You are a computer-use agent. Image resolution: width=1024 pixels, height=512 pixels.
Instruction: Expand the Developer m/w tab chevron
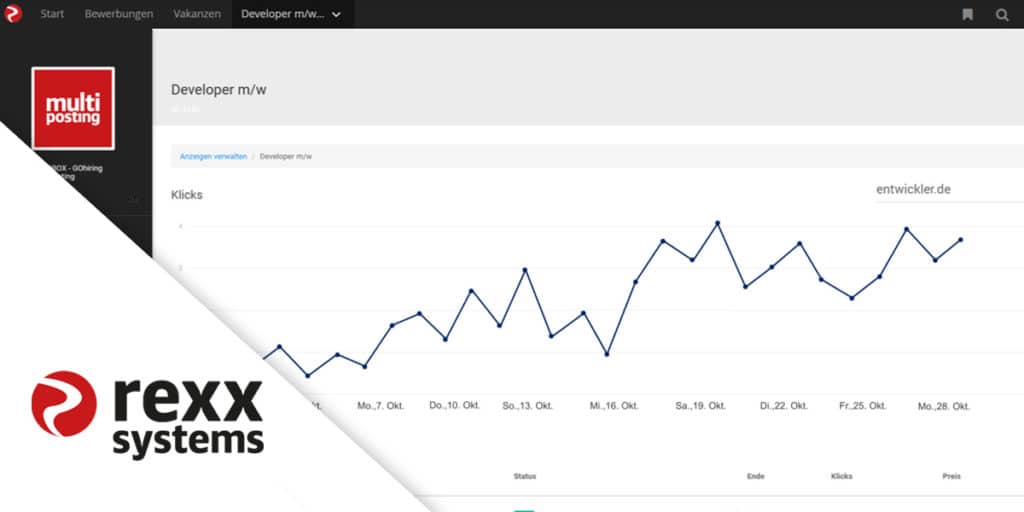pos(336,15)
